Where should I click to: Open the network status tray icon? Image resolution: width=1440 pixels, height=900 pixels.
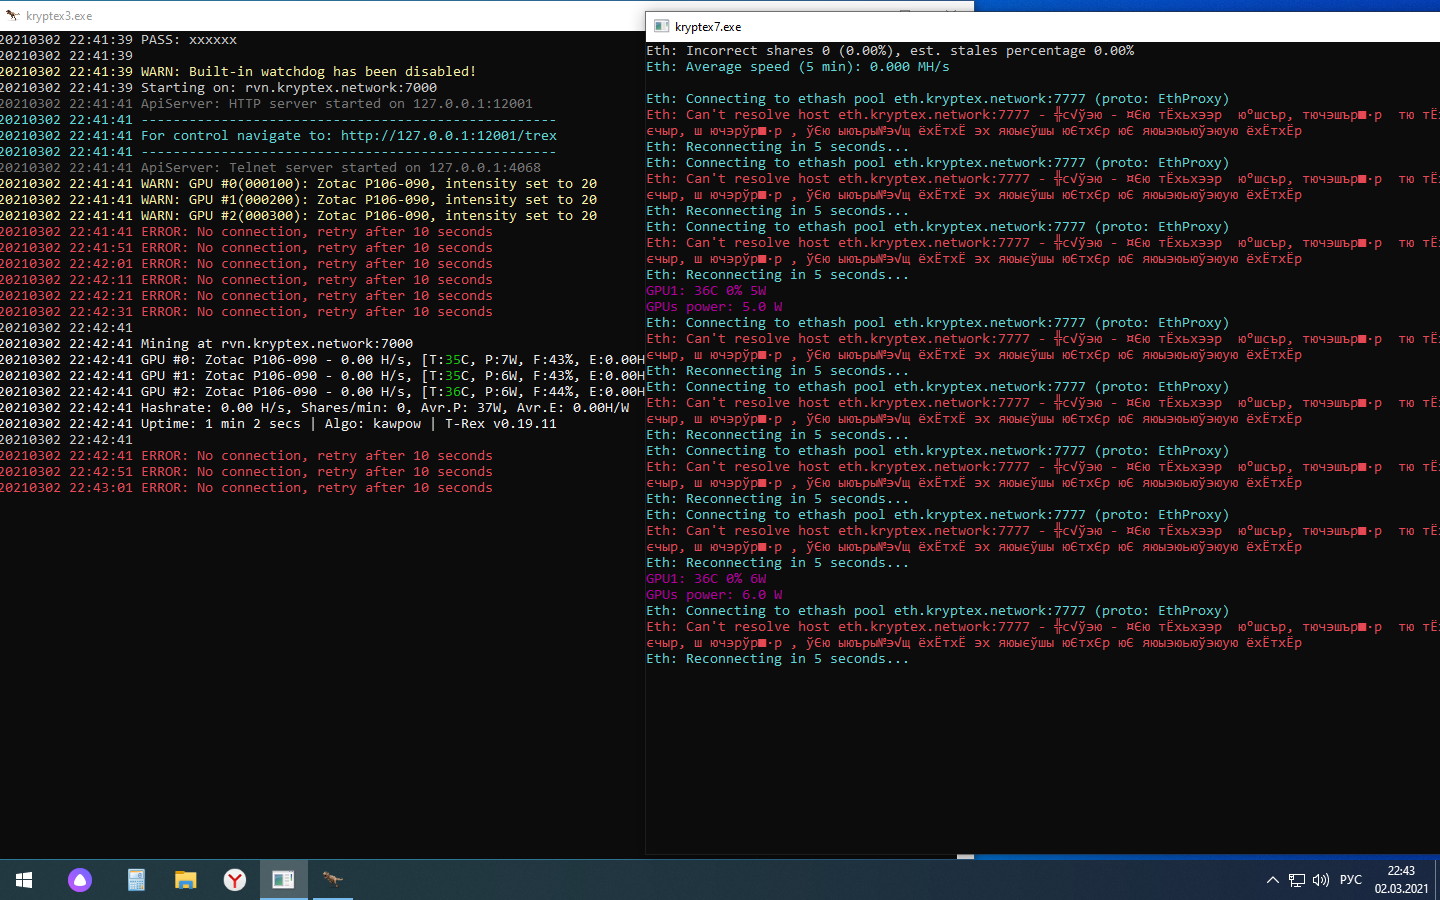[x=1297, y=880]
